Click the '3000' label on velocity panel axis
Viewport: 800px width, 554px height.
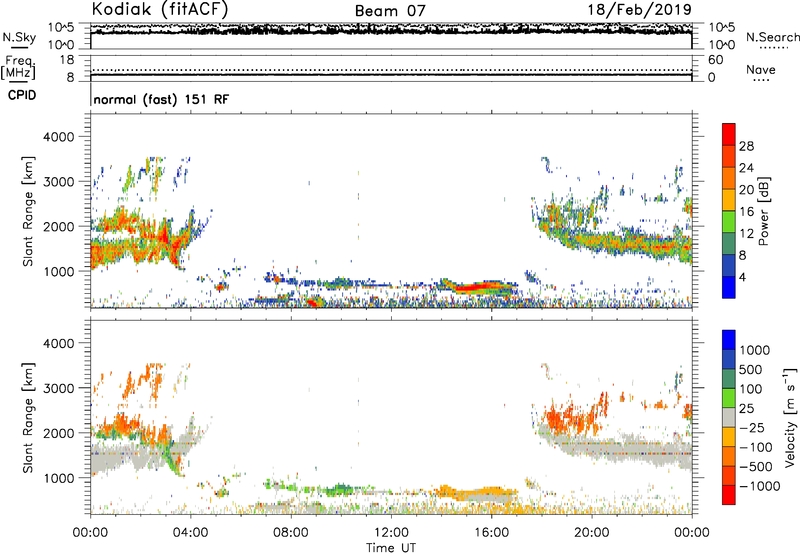coord(58,388)
